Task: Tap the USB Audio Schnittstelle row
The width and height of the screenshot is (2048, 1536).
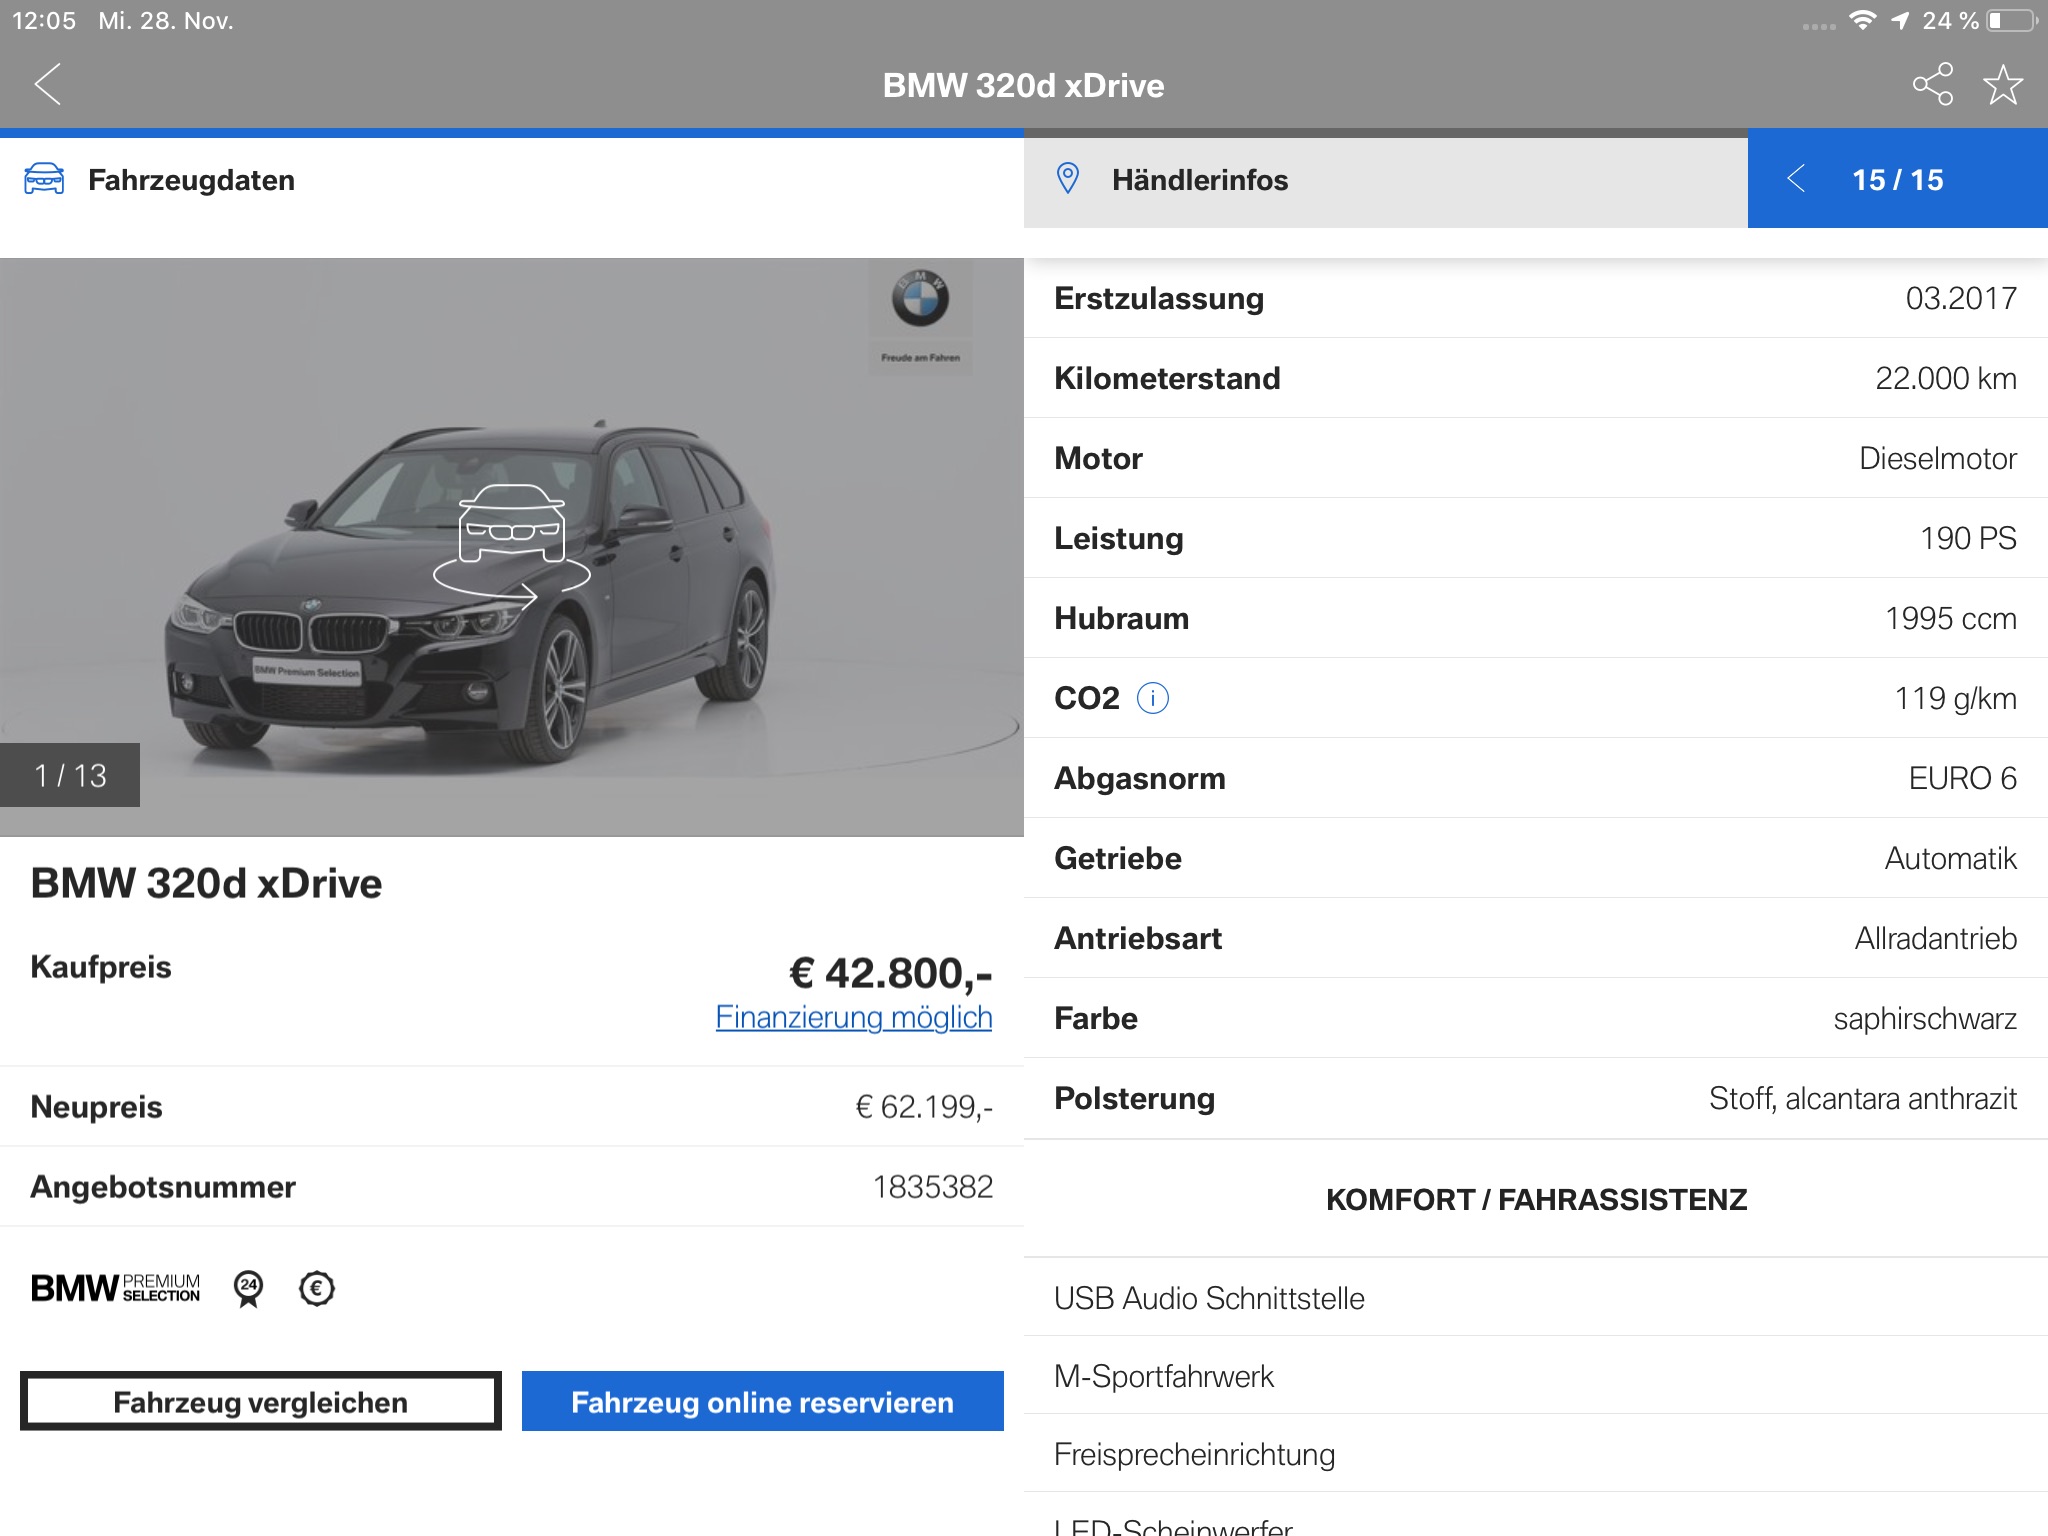Action: 1209,1298
